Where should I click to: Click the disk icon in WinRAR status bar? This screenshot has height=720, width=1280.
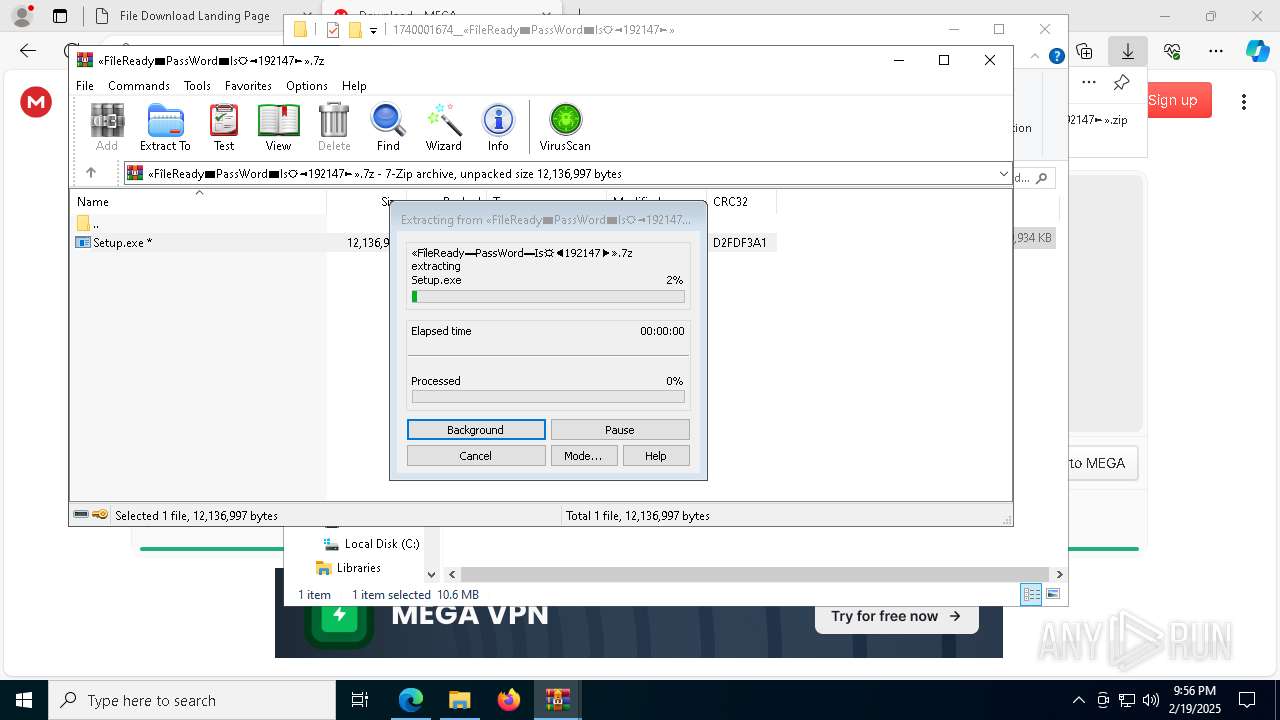(81, 514)
